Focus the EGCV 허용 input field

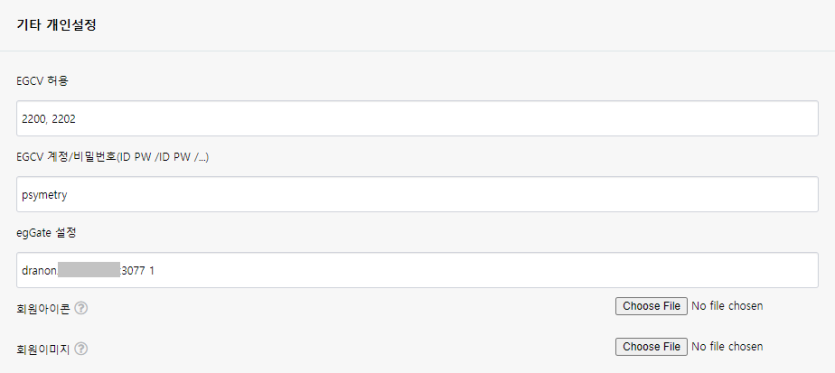[417, 118]
